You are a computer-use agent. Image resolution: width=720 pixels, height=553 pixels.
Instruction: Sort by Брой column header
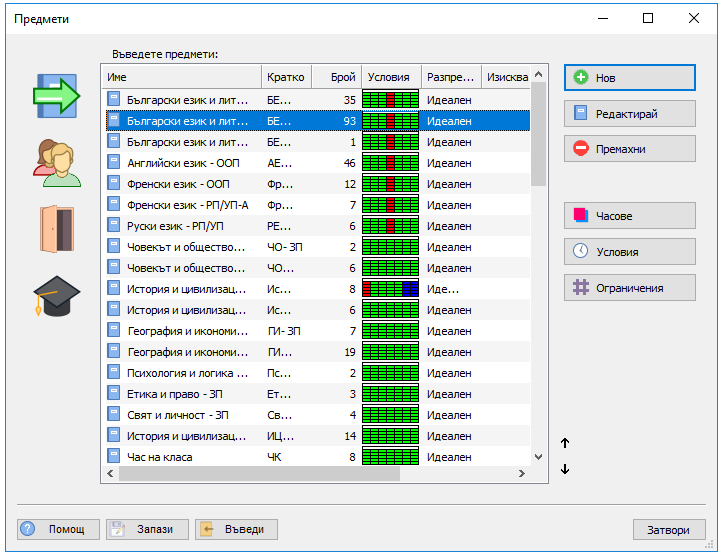tap(336, 77)
